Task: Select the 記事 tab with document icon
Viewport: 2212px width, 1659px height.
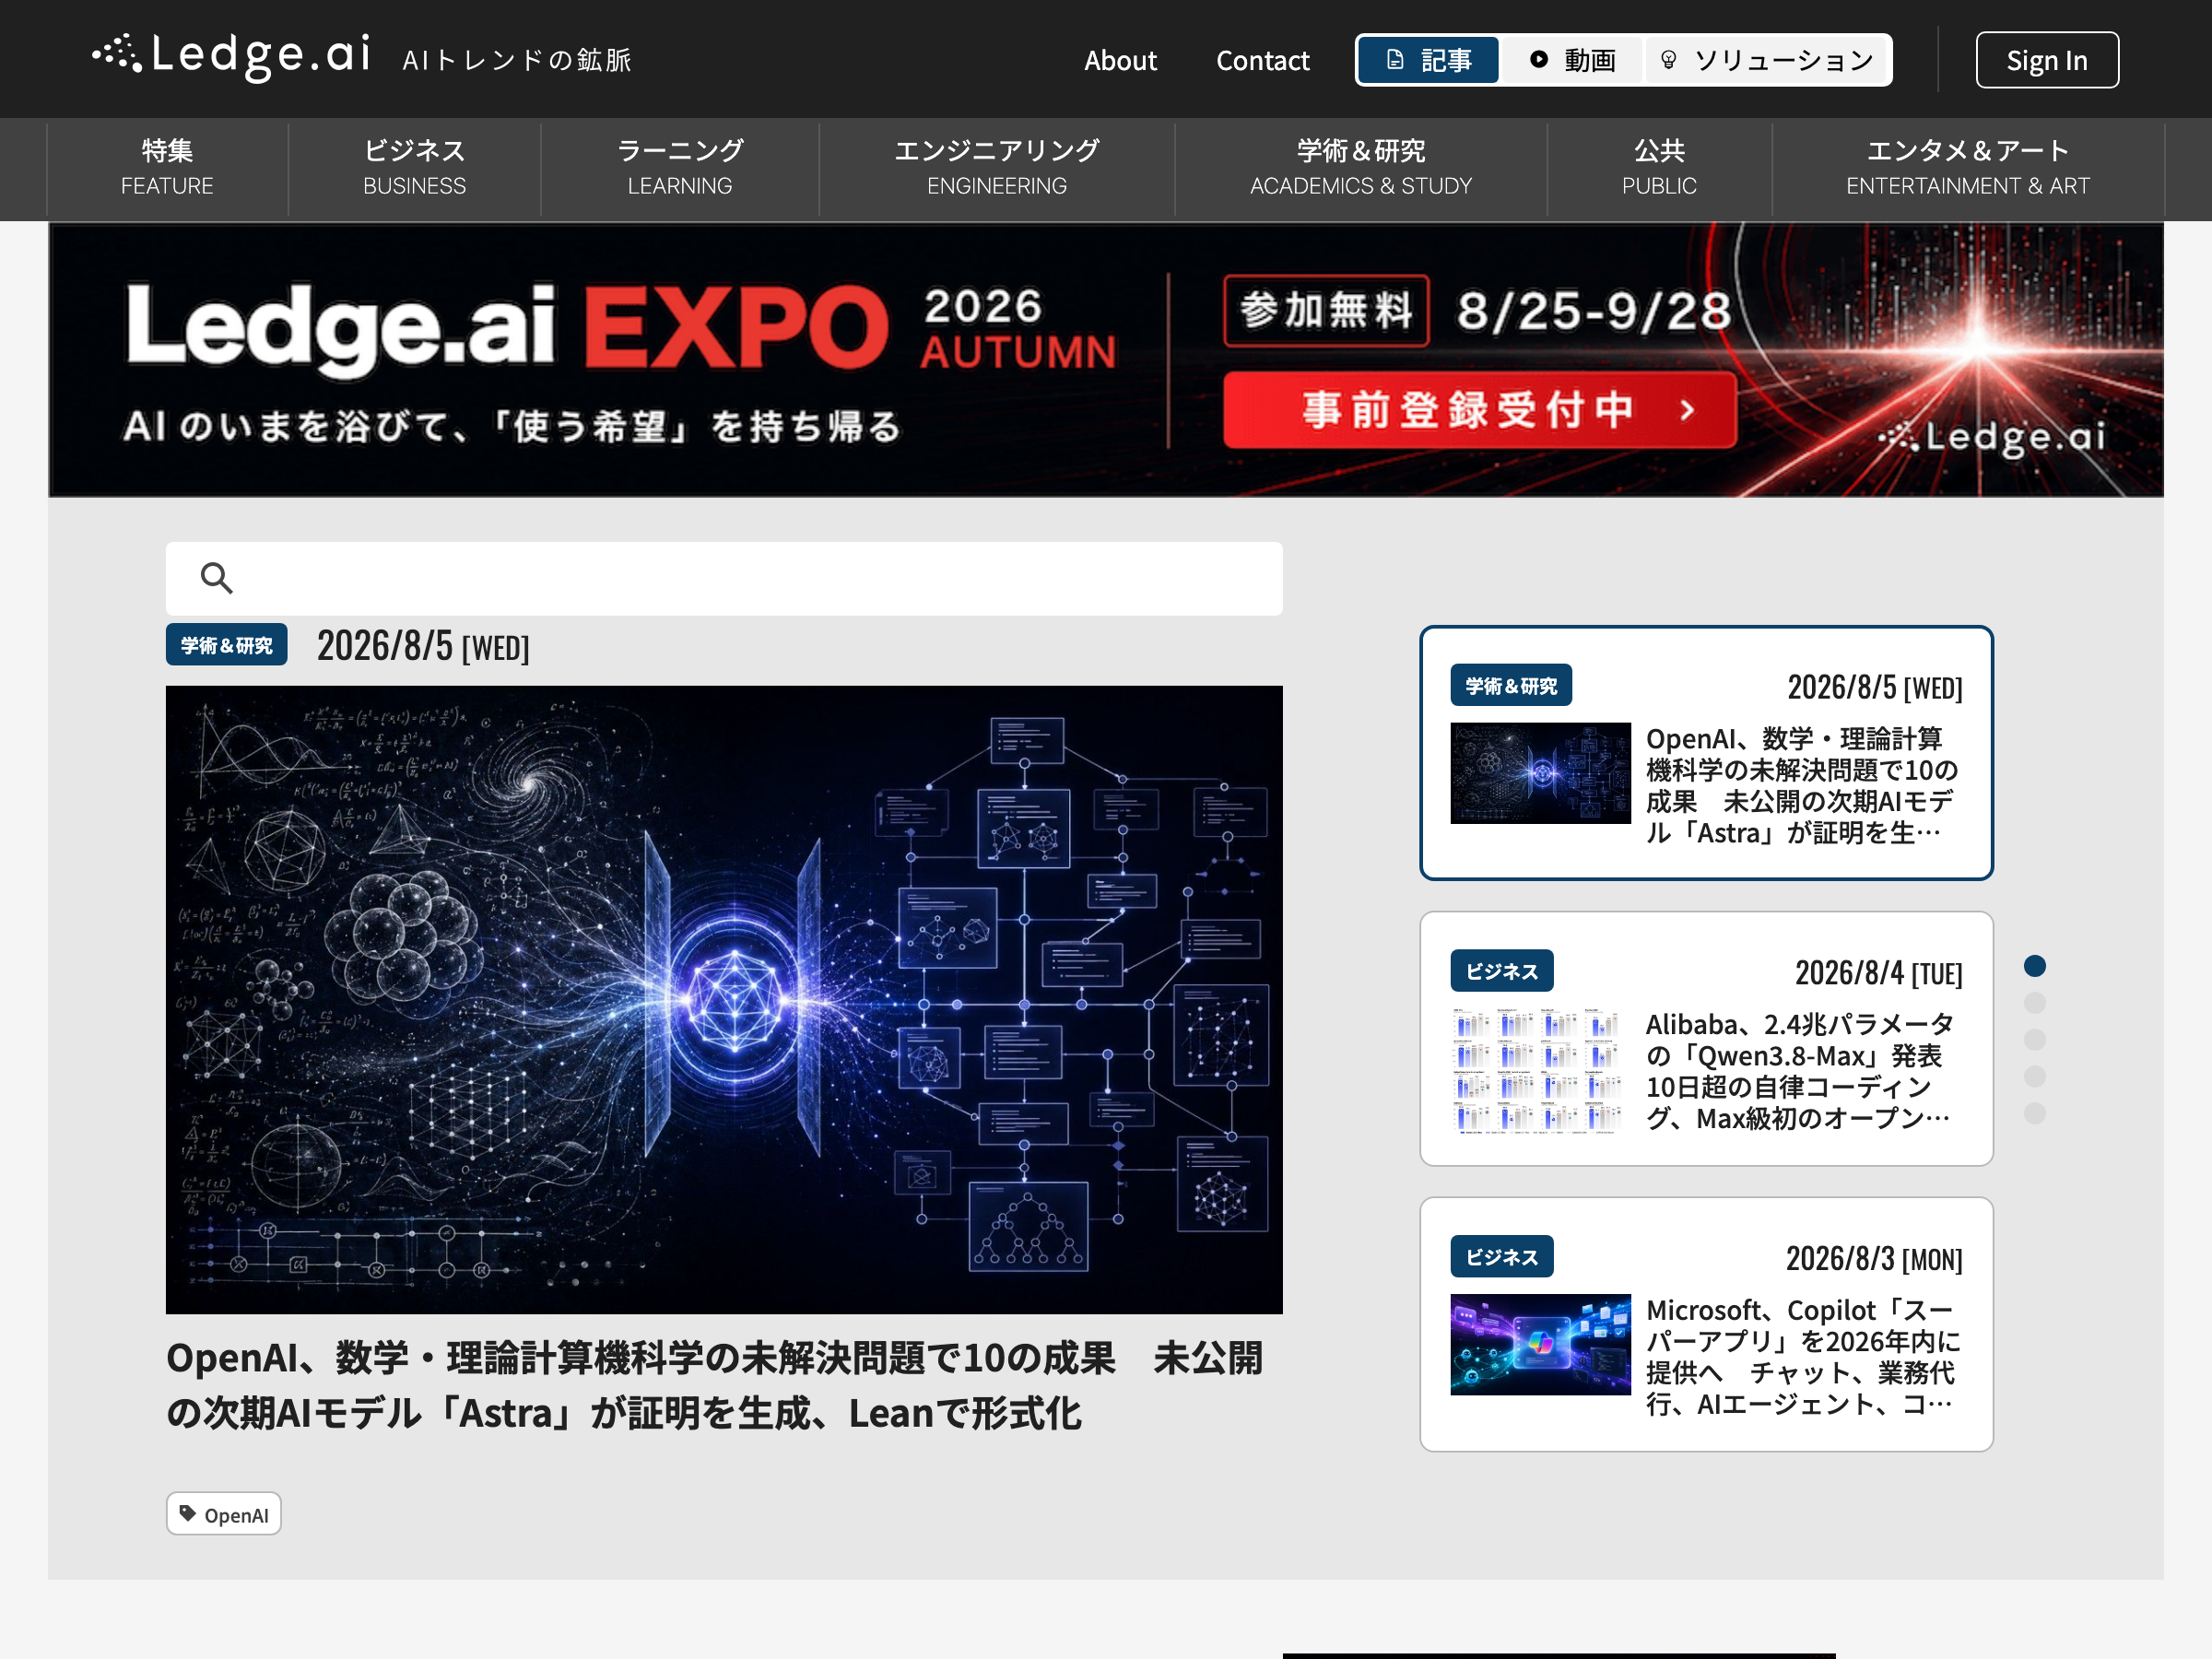Action: 1428,60
